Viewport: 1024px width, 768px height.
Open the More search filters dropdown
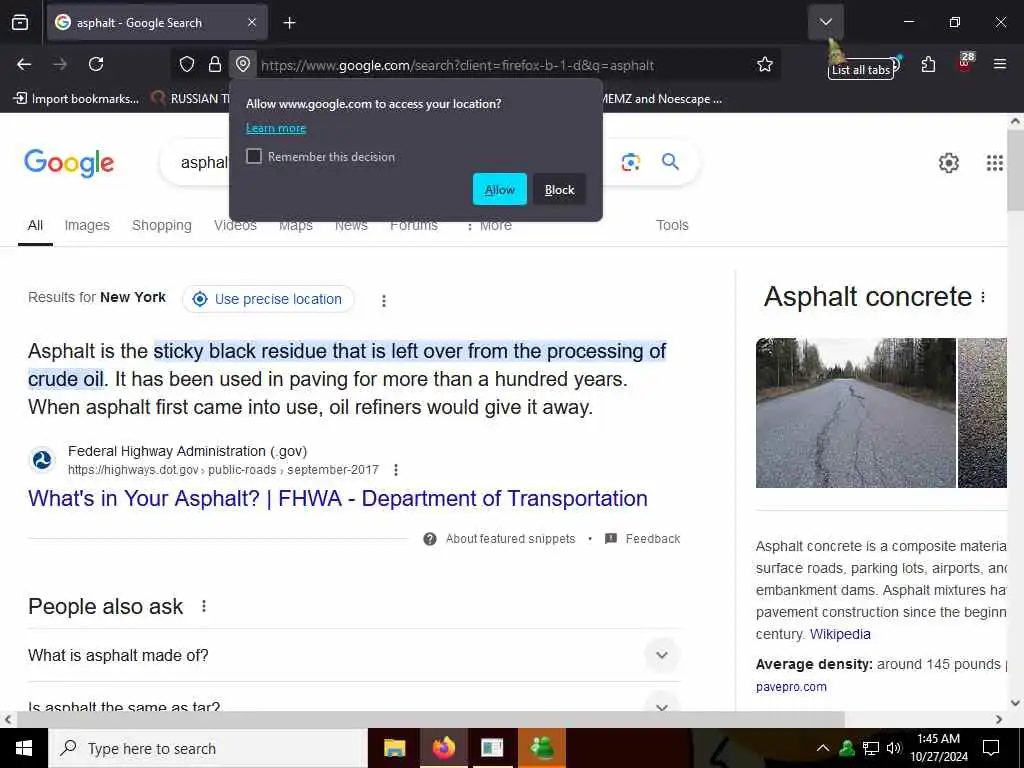(488, 226)
